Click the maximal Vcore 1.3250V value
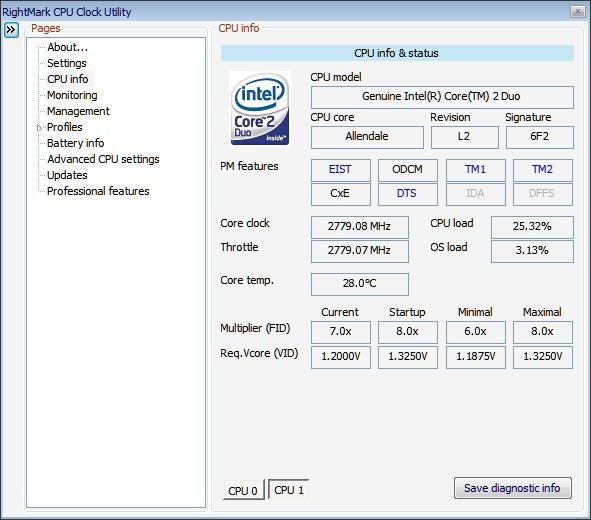591x520 pixels. pos(543,357)
